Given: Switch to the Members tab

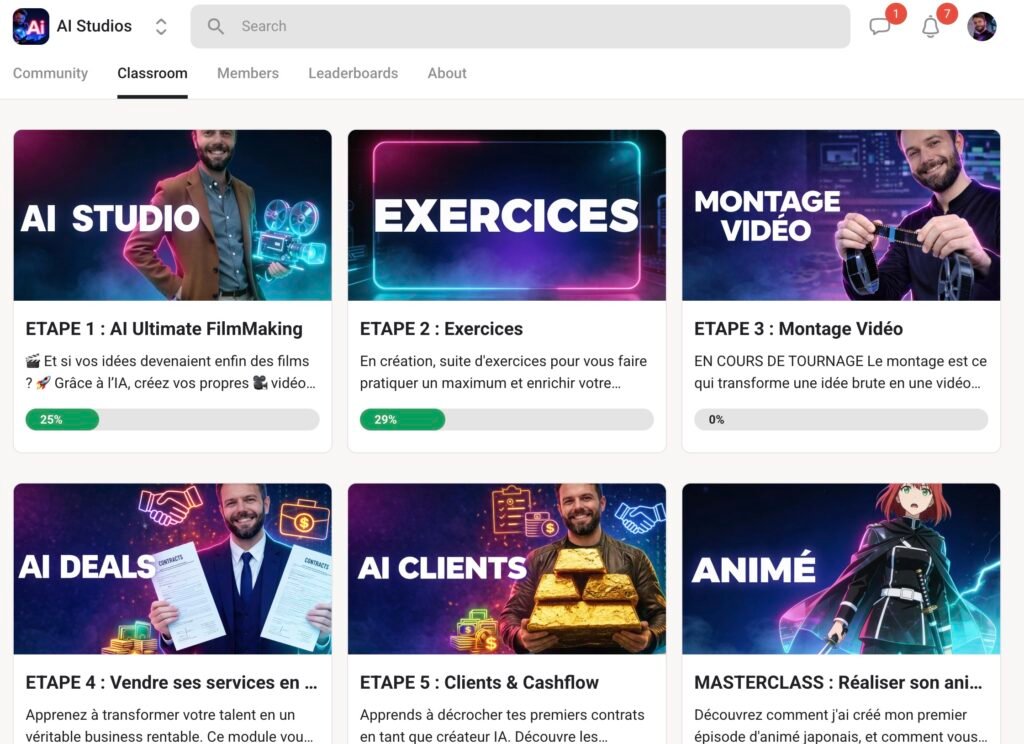Looking at the screenshot, I should pyautogui.click(x=248, y=73).
